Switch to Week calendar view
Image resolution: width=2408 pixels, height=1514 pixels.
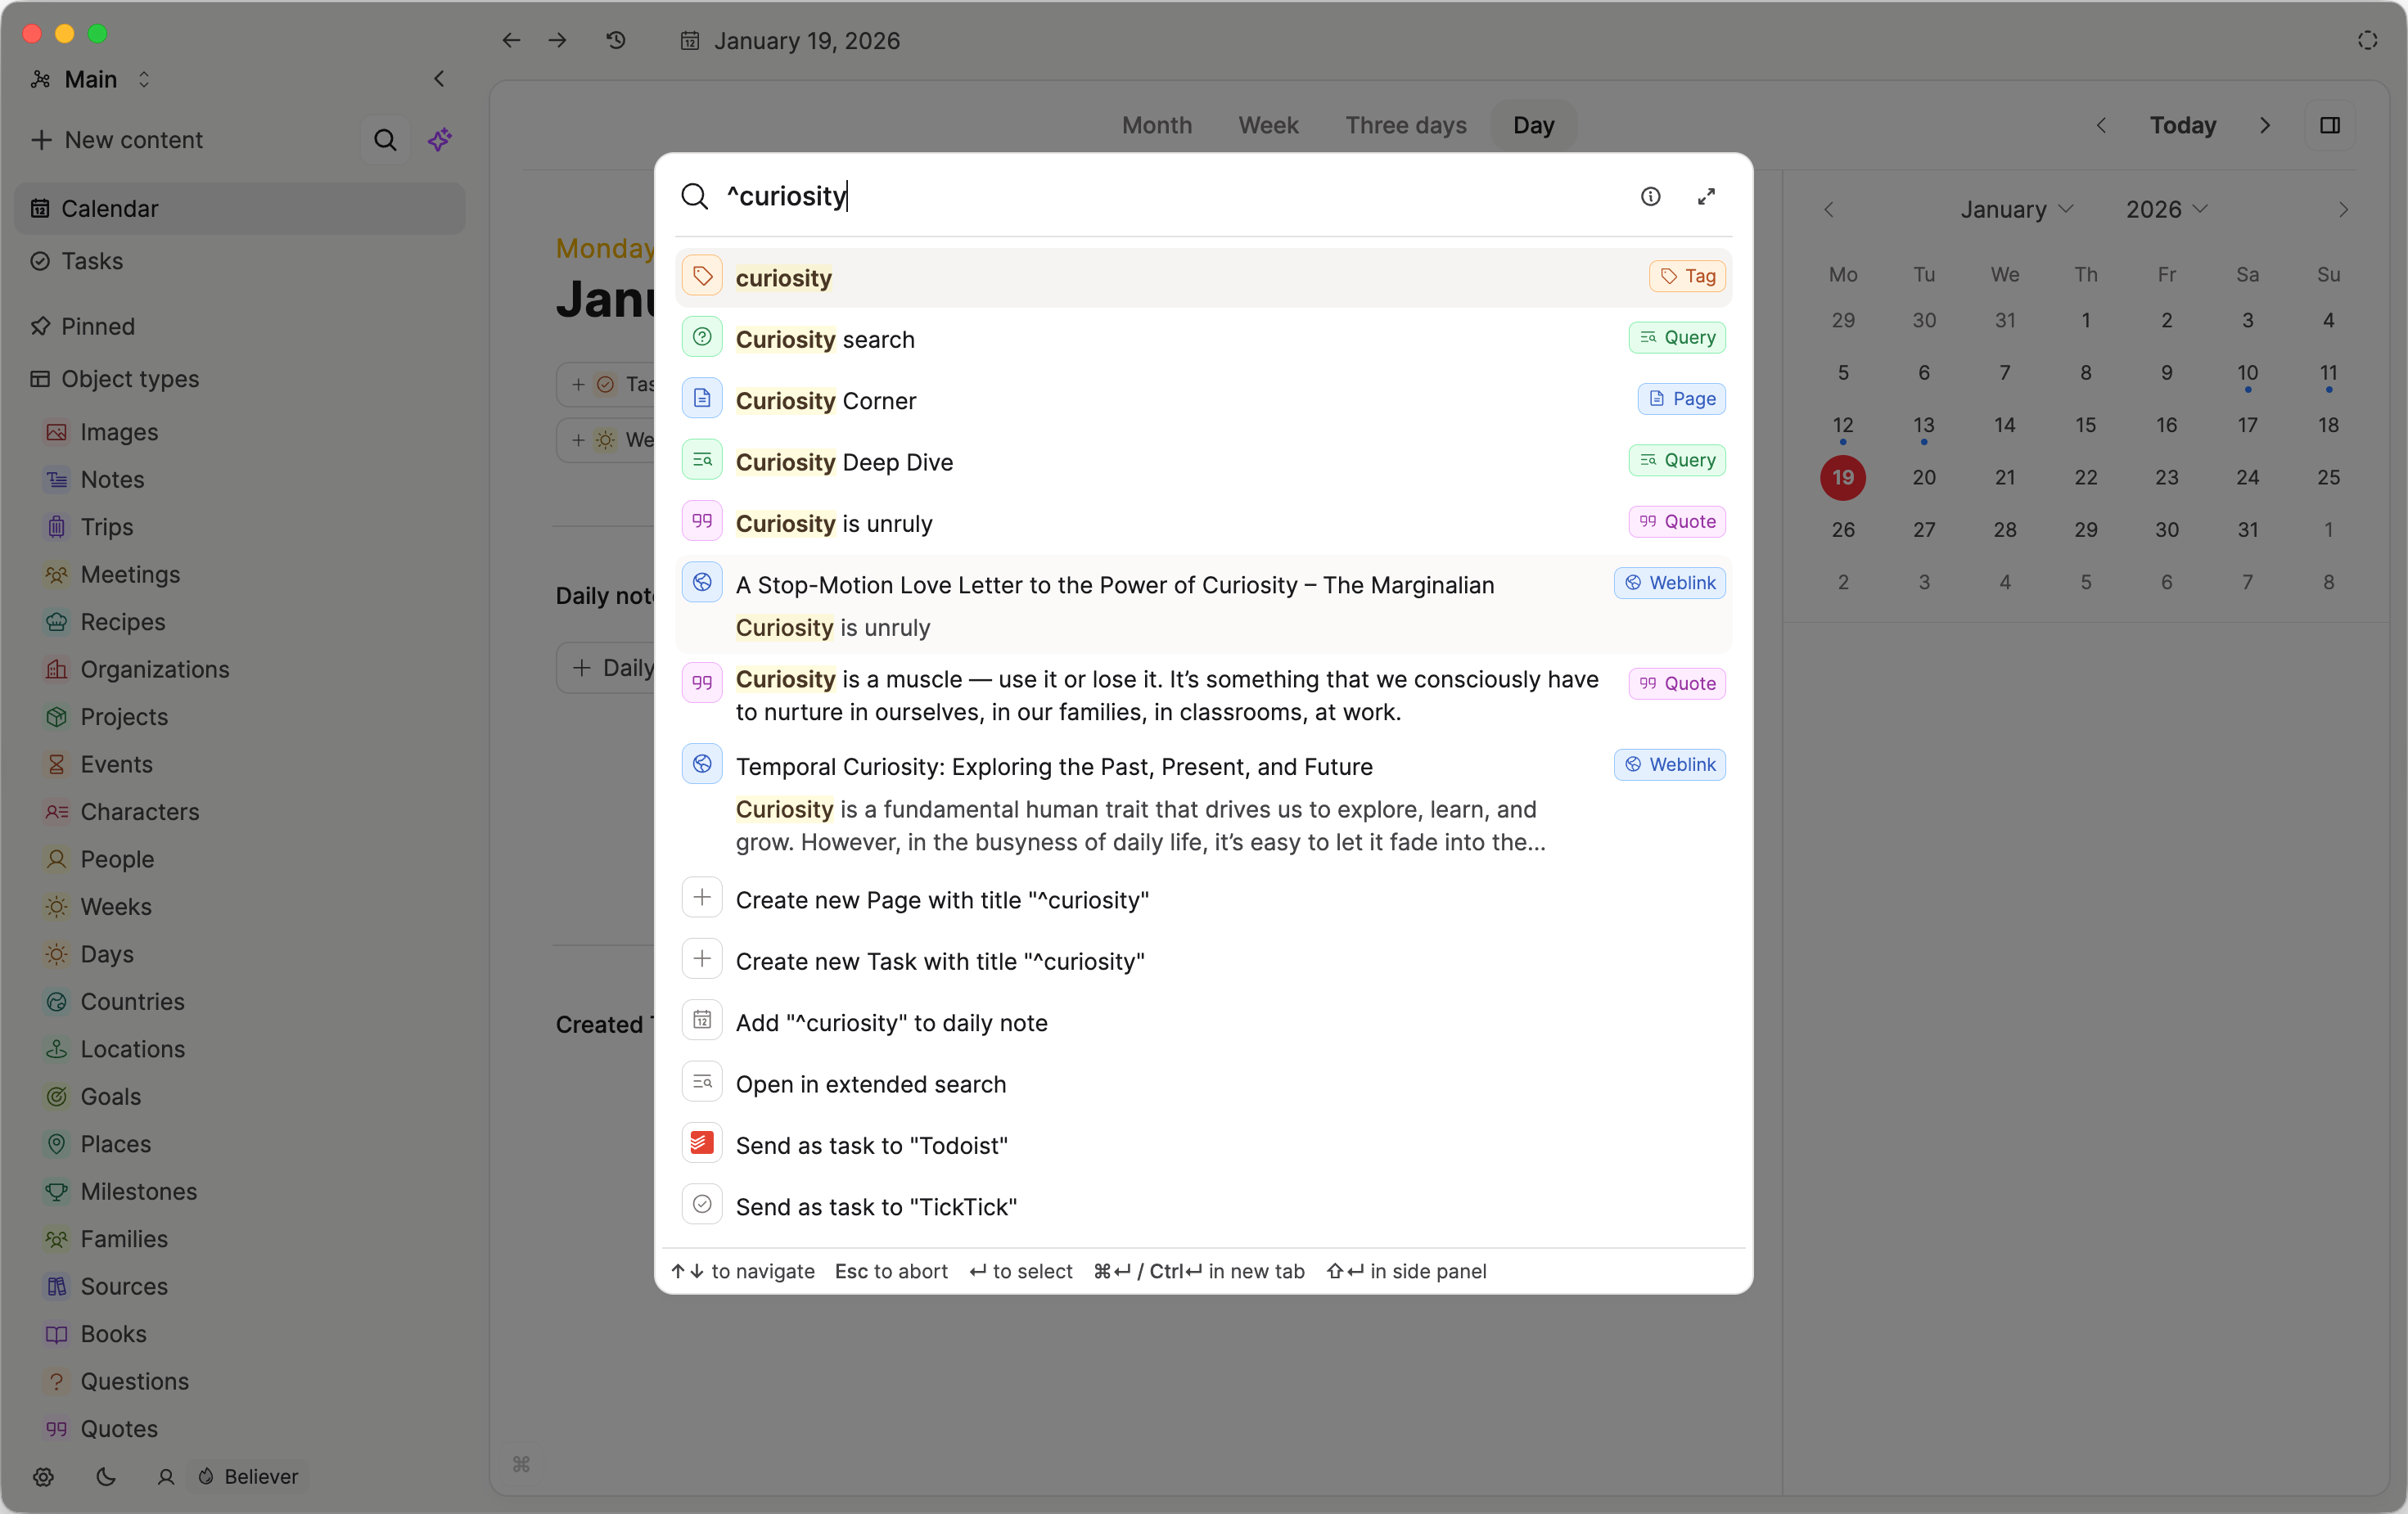(1268, 125)
